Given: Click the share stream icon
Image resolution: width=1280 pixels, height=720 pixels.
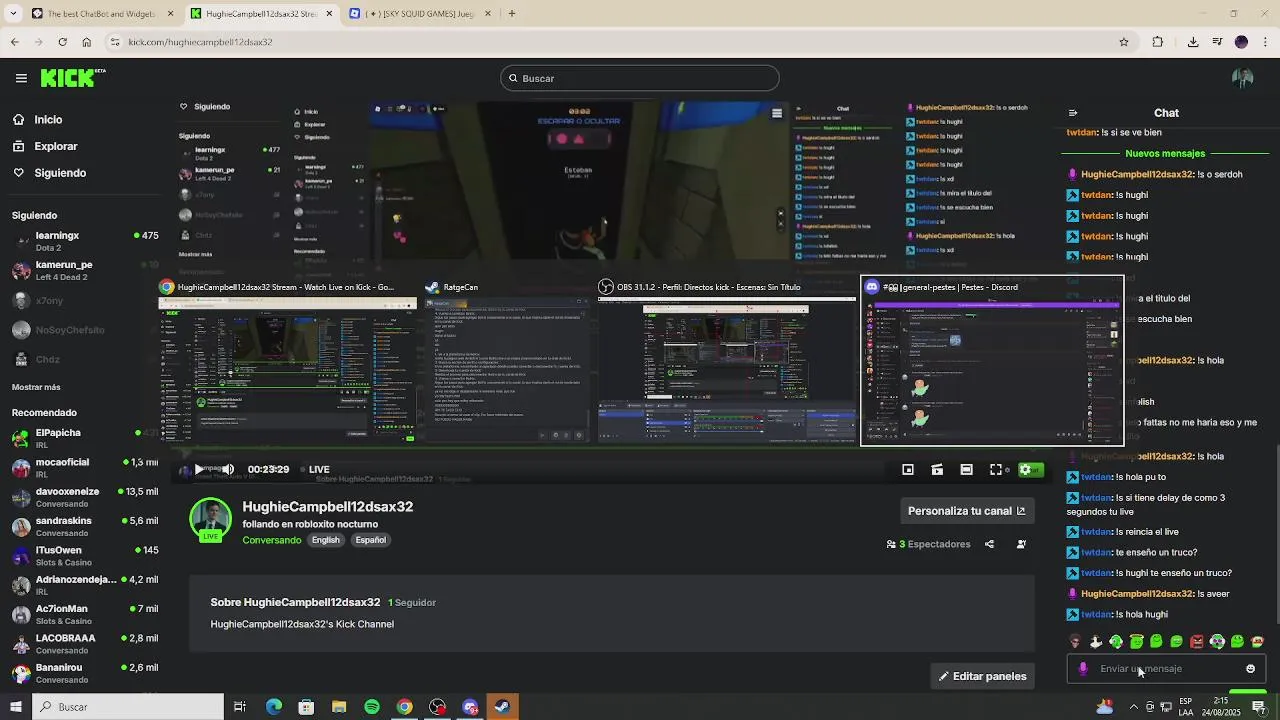Looking at the screenshot, I should (x=989, y=544).
